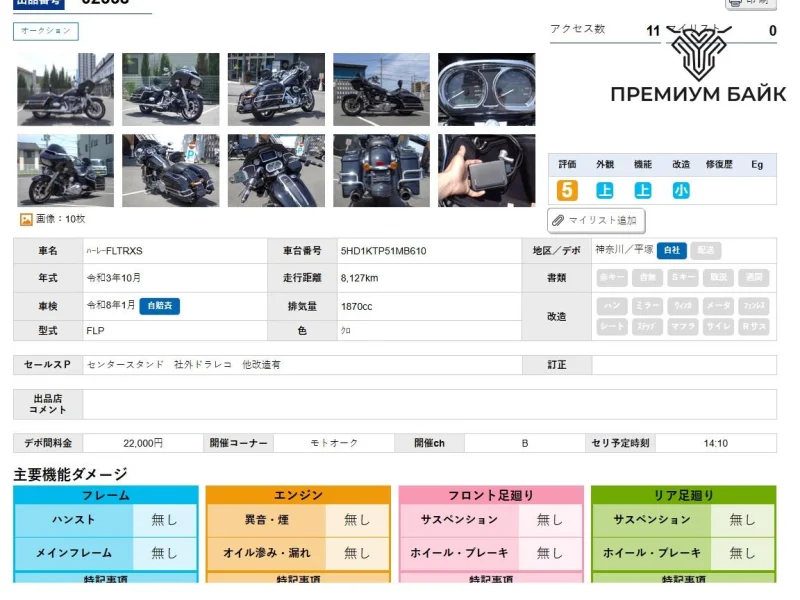Click the blue 改造 modification grade badge
This screenshot has height=600, width=800.
pos(680,190)
